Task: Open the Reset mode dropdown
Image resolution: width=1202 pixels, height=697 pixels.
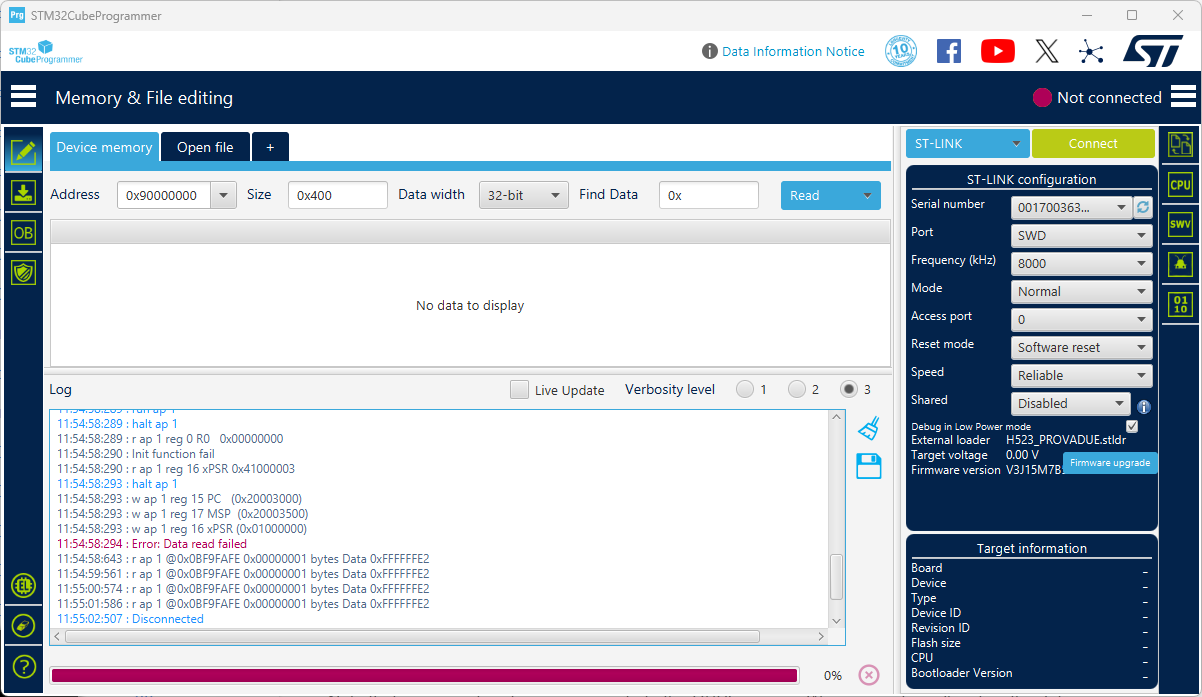Action: pos(1081,347)
